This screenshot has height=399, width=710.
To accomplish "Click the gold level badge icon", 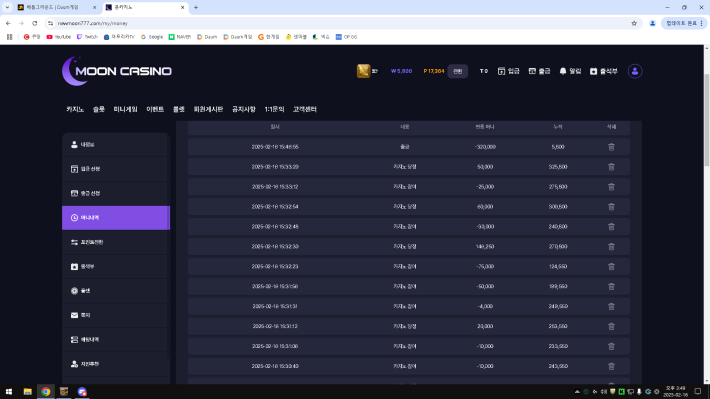I will pos(364,71).
